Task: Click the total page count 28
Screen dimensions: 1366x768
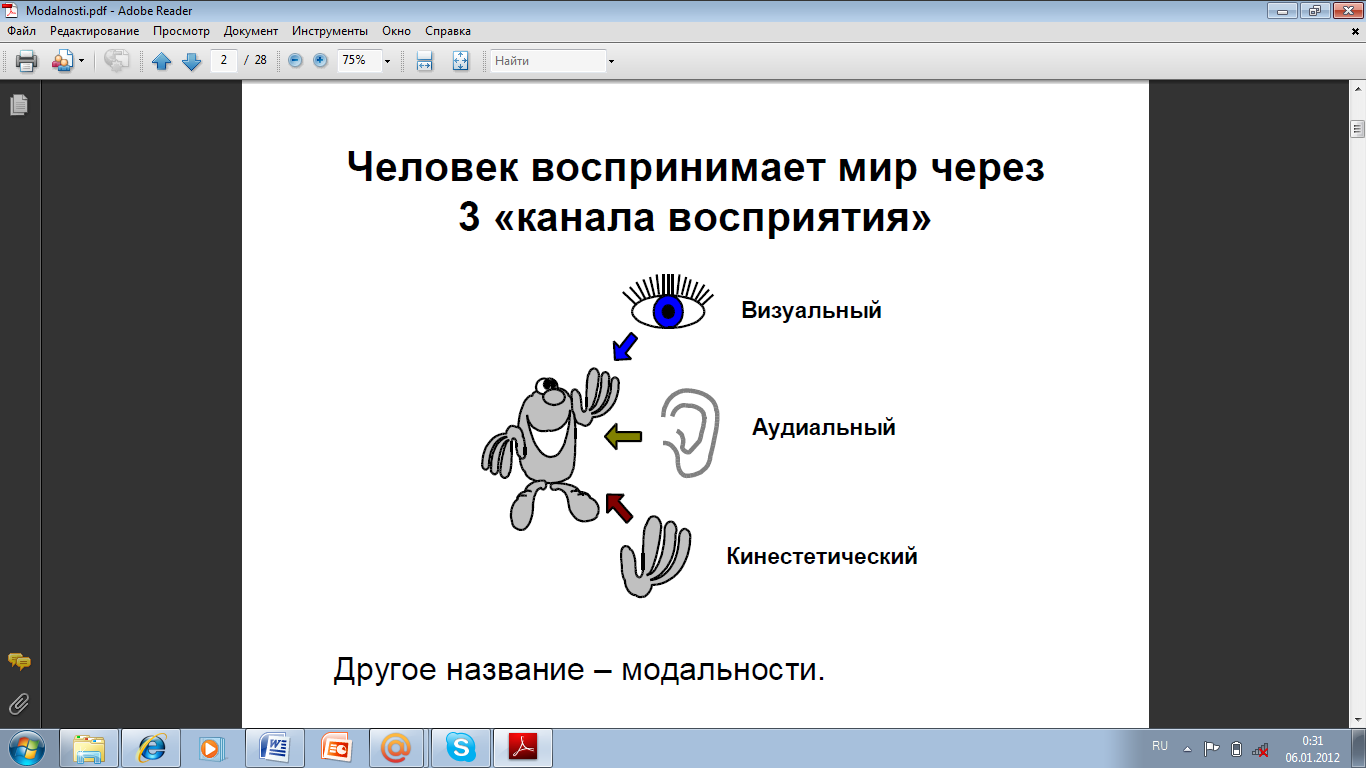Action: pos(260,60)
